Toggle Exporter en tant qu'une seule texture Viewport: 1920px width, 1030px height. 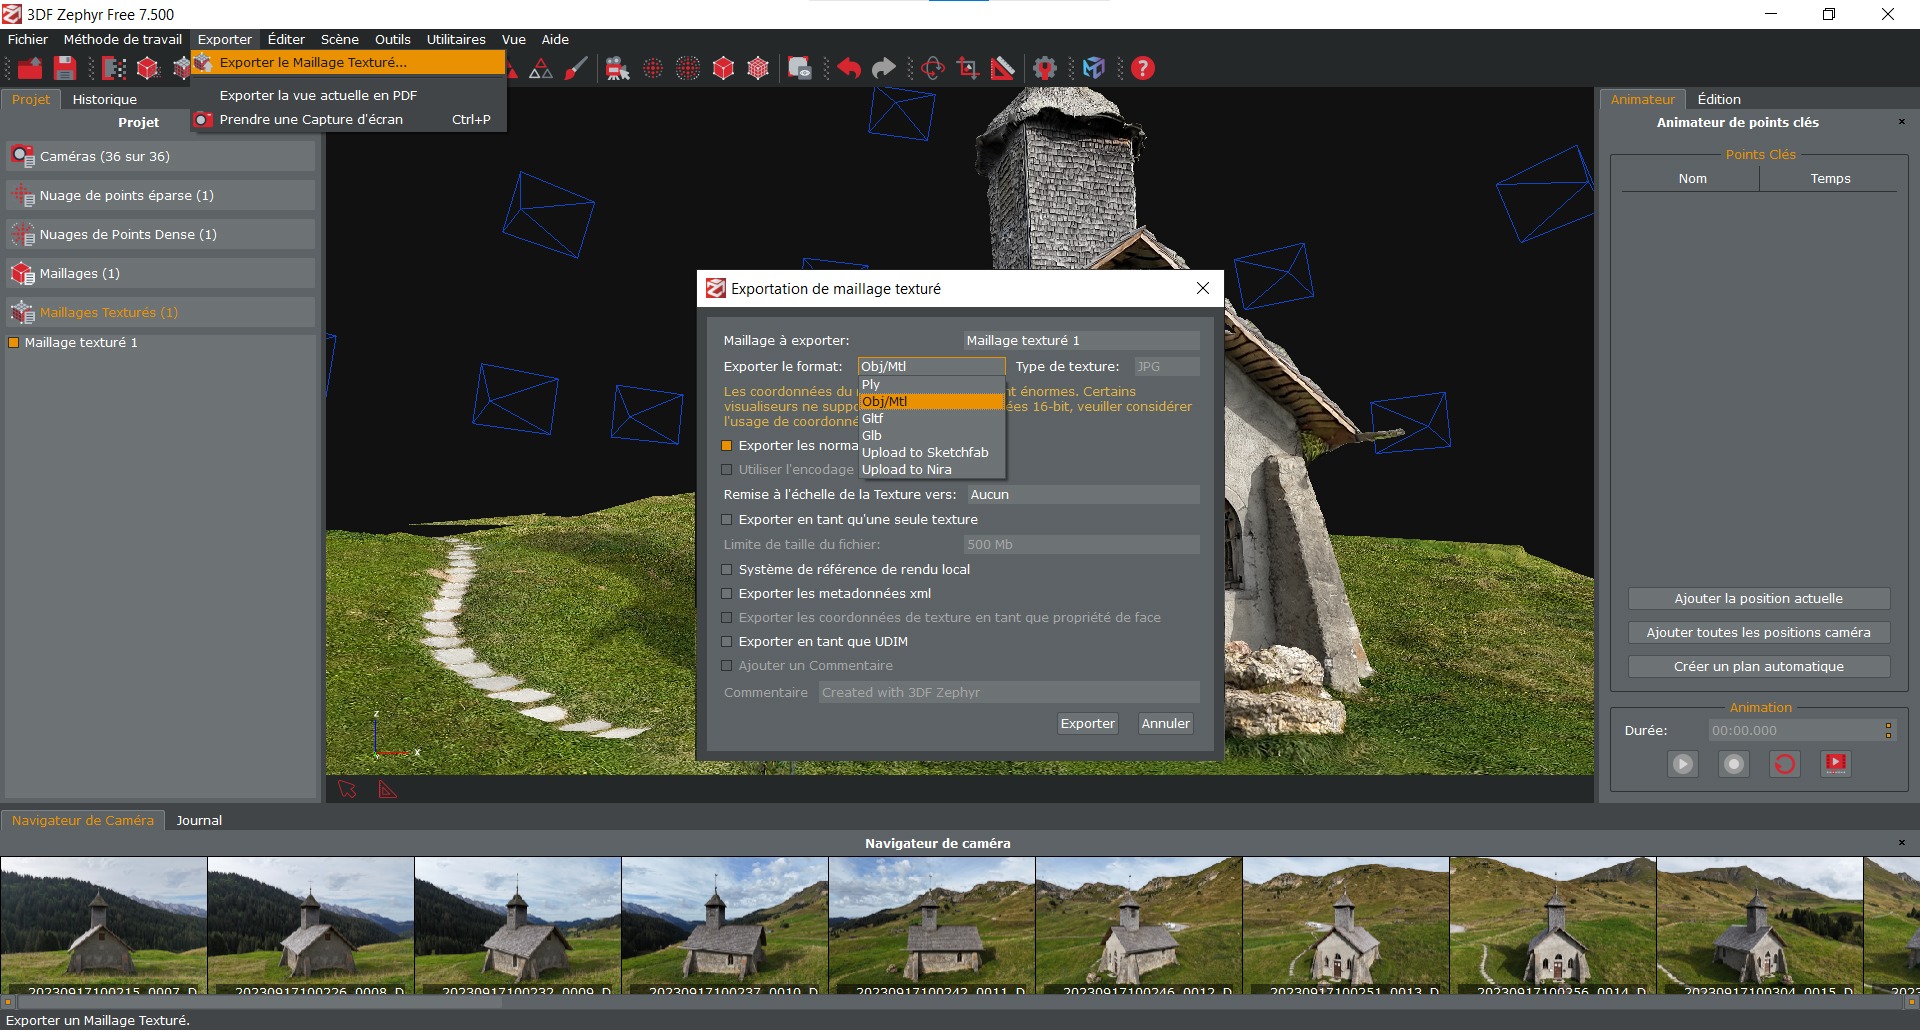click(x=727, y=520)
